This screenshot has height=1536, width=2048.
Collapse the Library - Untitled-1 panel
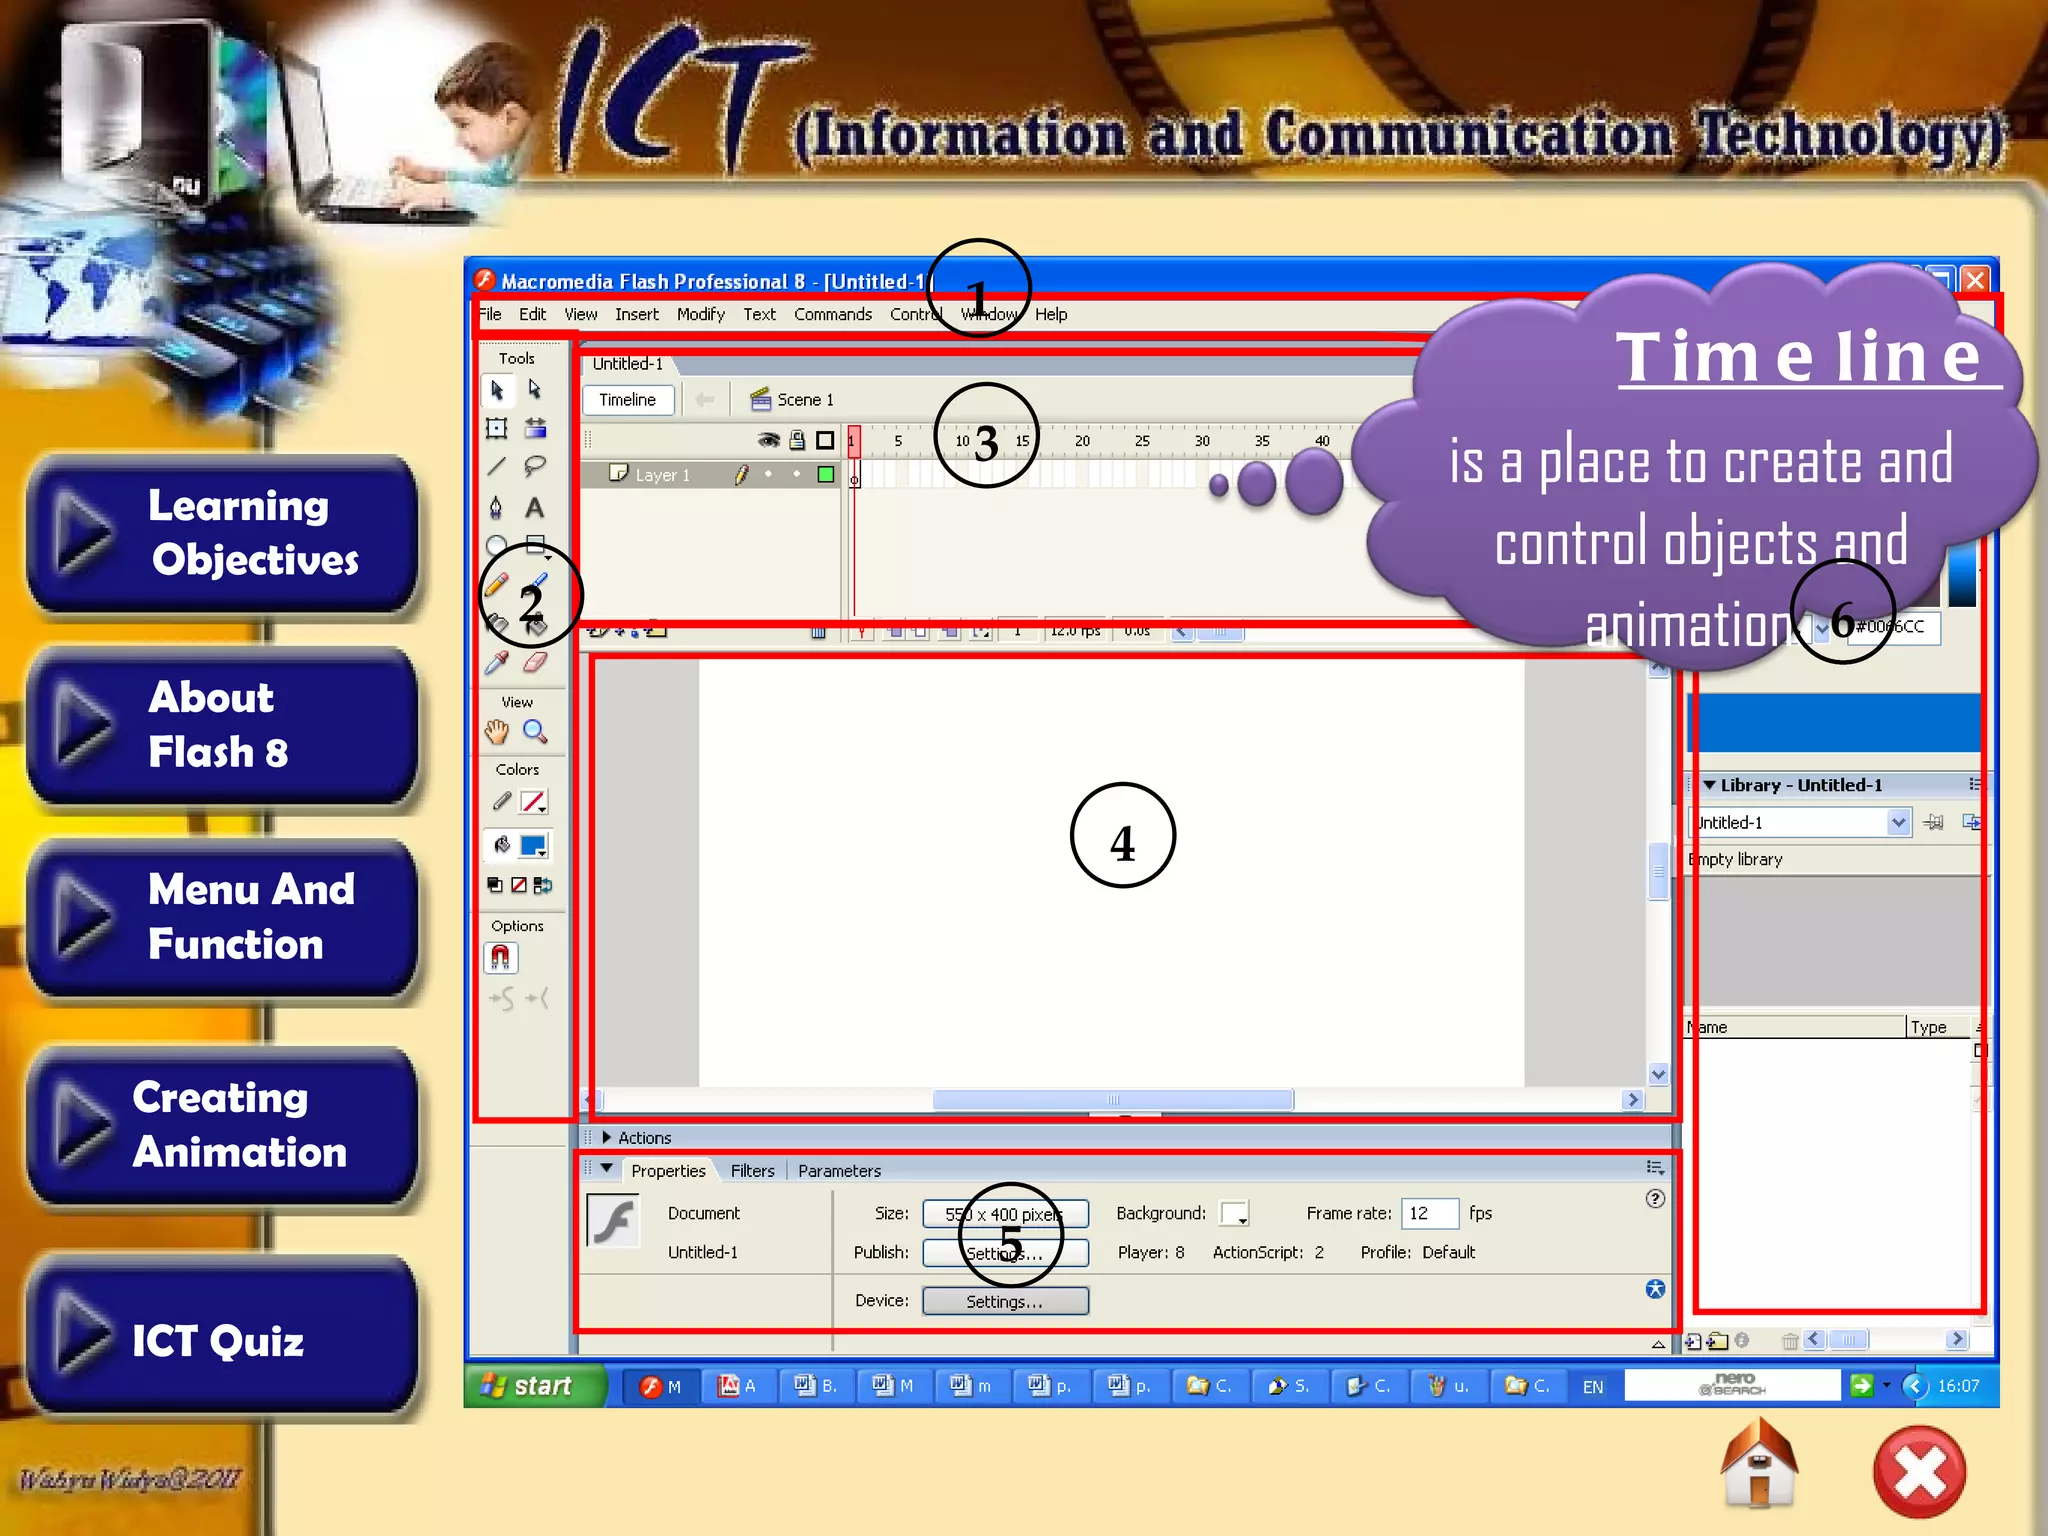coord(1709,785)
